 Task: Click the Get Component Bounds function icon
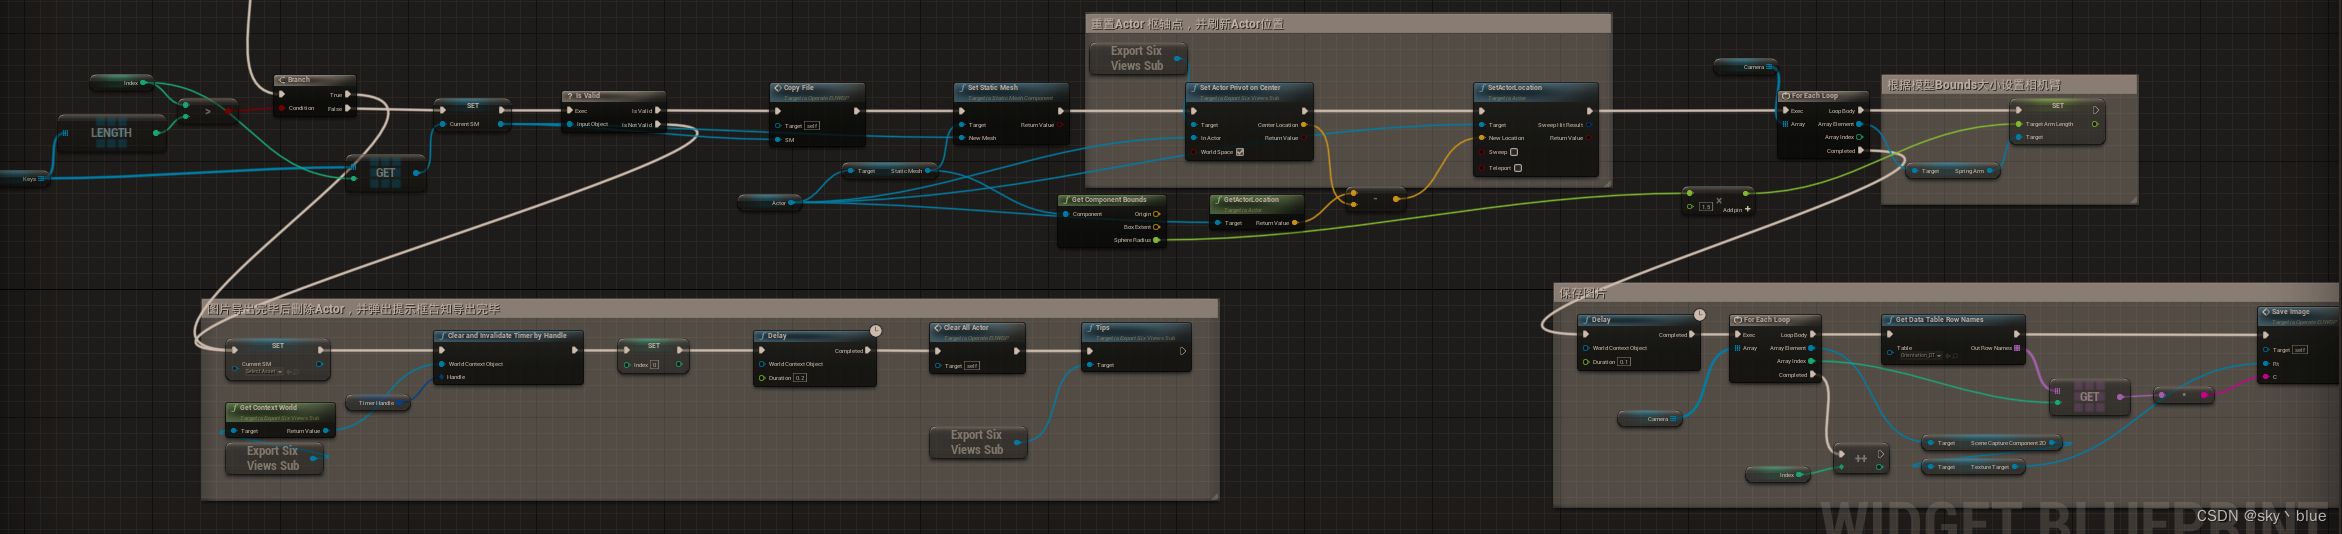point(1066,200)
